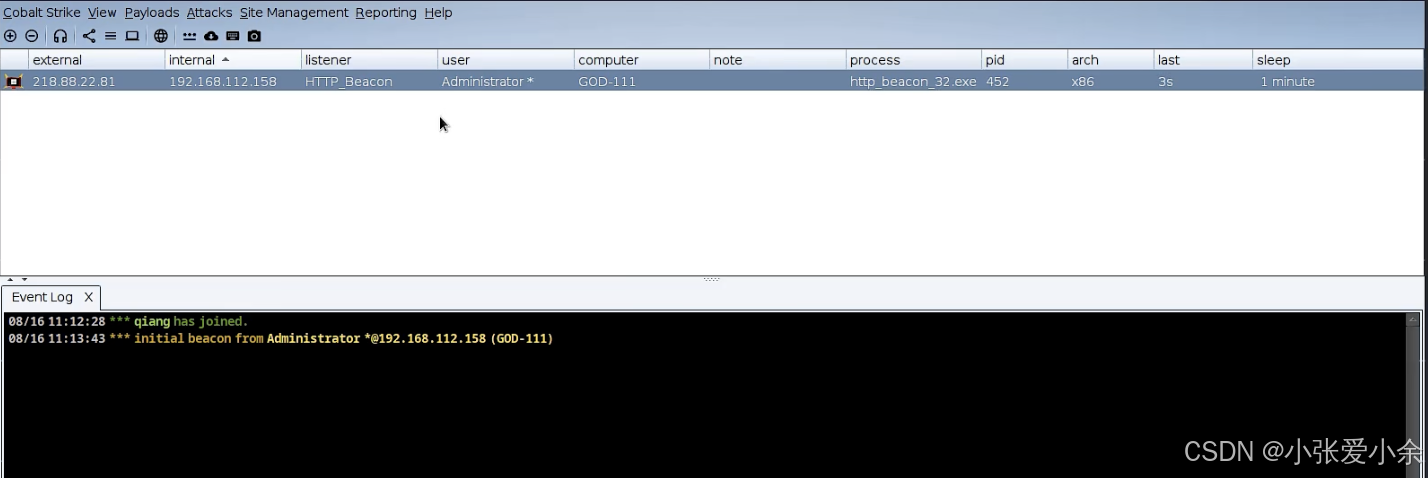Open web log via globe icon
This screenshot has height=478, width=1428.
coord(161,36)
